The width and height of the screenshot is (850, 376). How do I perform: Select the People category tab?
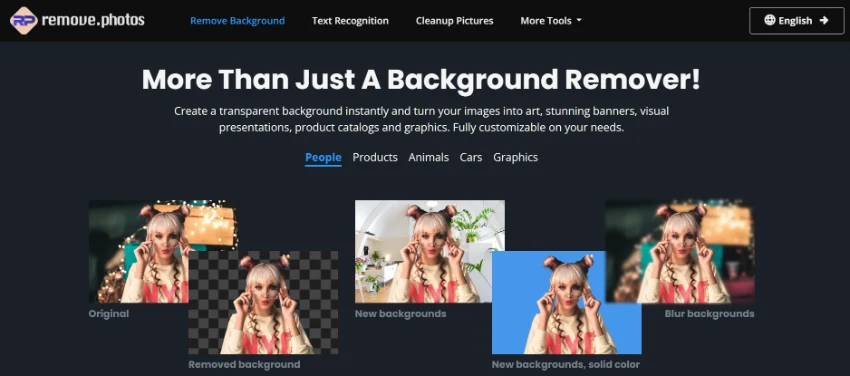point(323,158)
